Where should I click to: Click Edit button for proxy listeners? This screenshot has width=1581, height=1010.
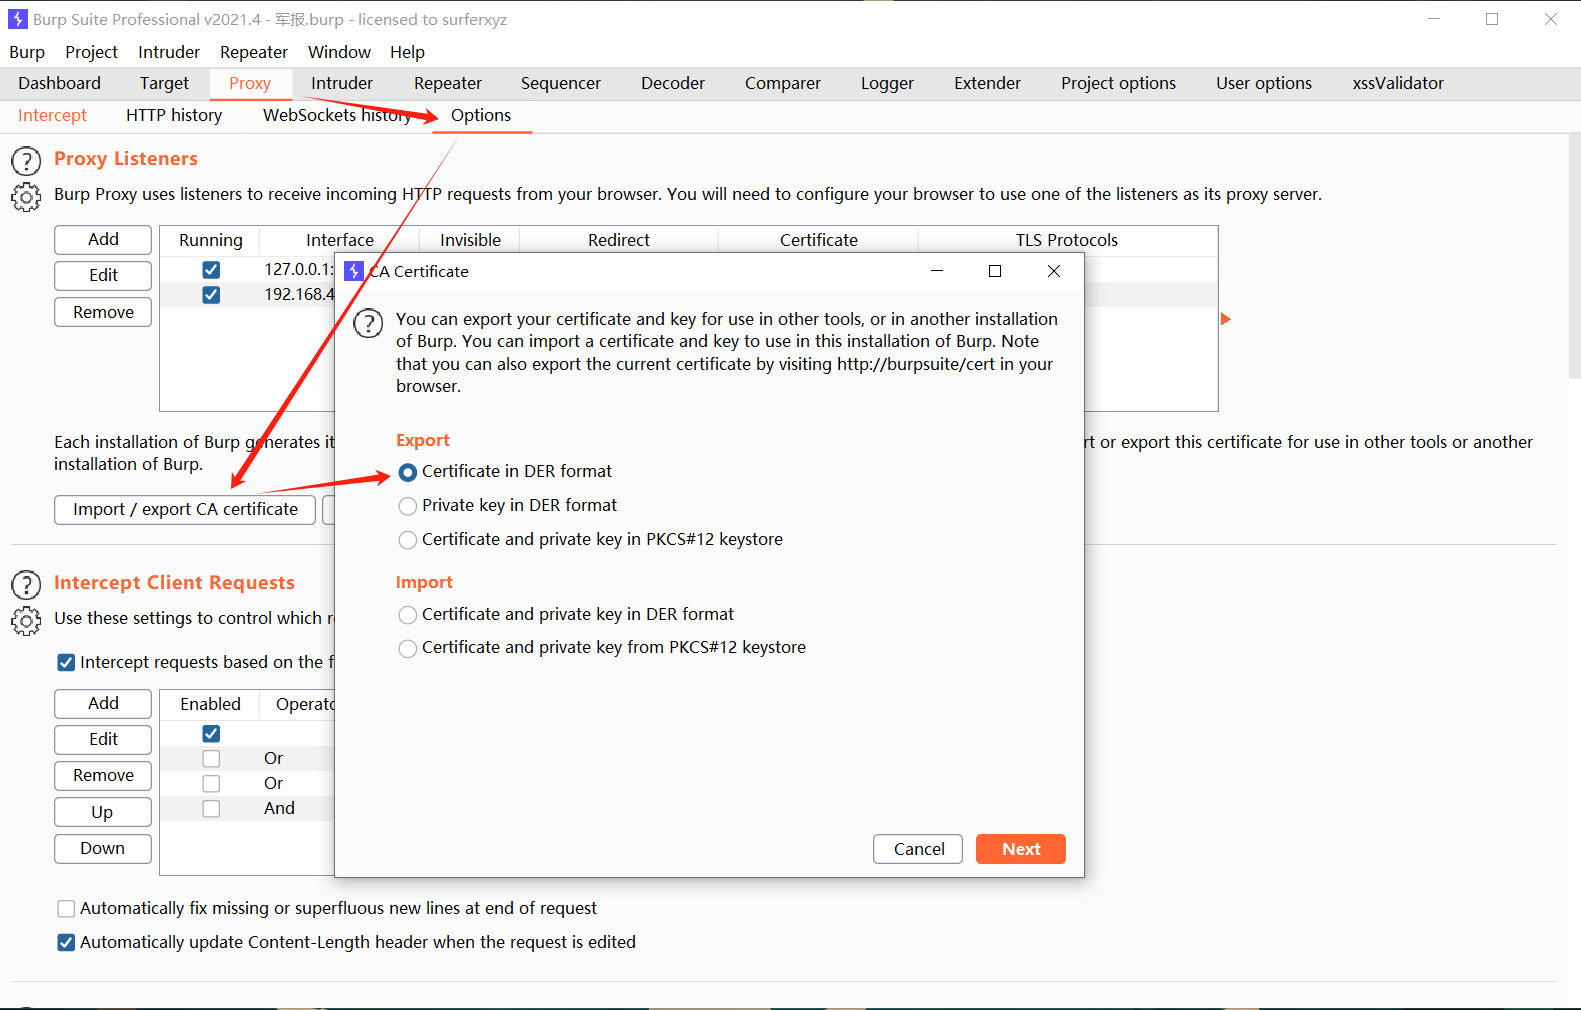coord(103,275)
